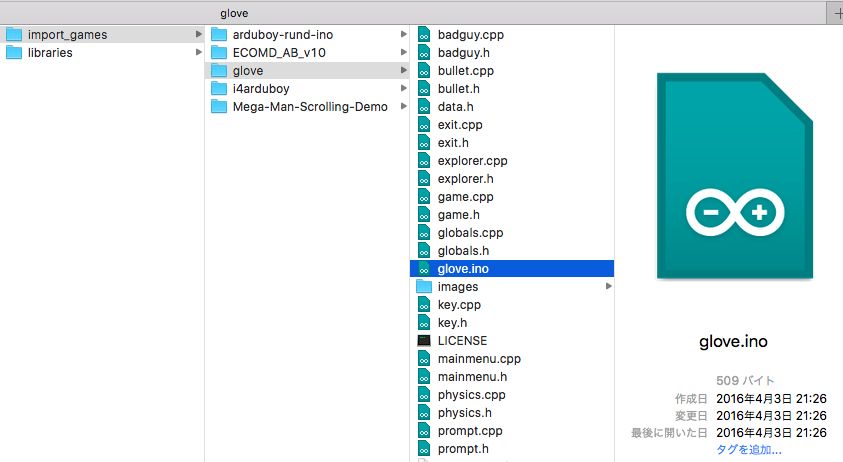Click the glove.ino preview file name
This screenshot has height=462, width=843.
point(733,342)
